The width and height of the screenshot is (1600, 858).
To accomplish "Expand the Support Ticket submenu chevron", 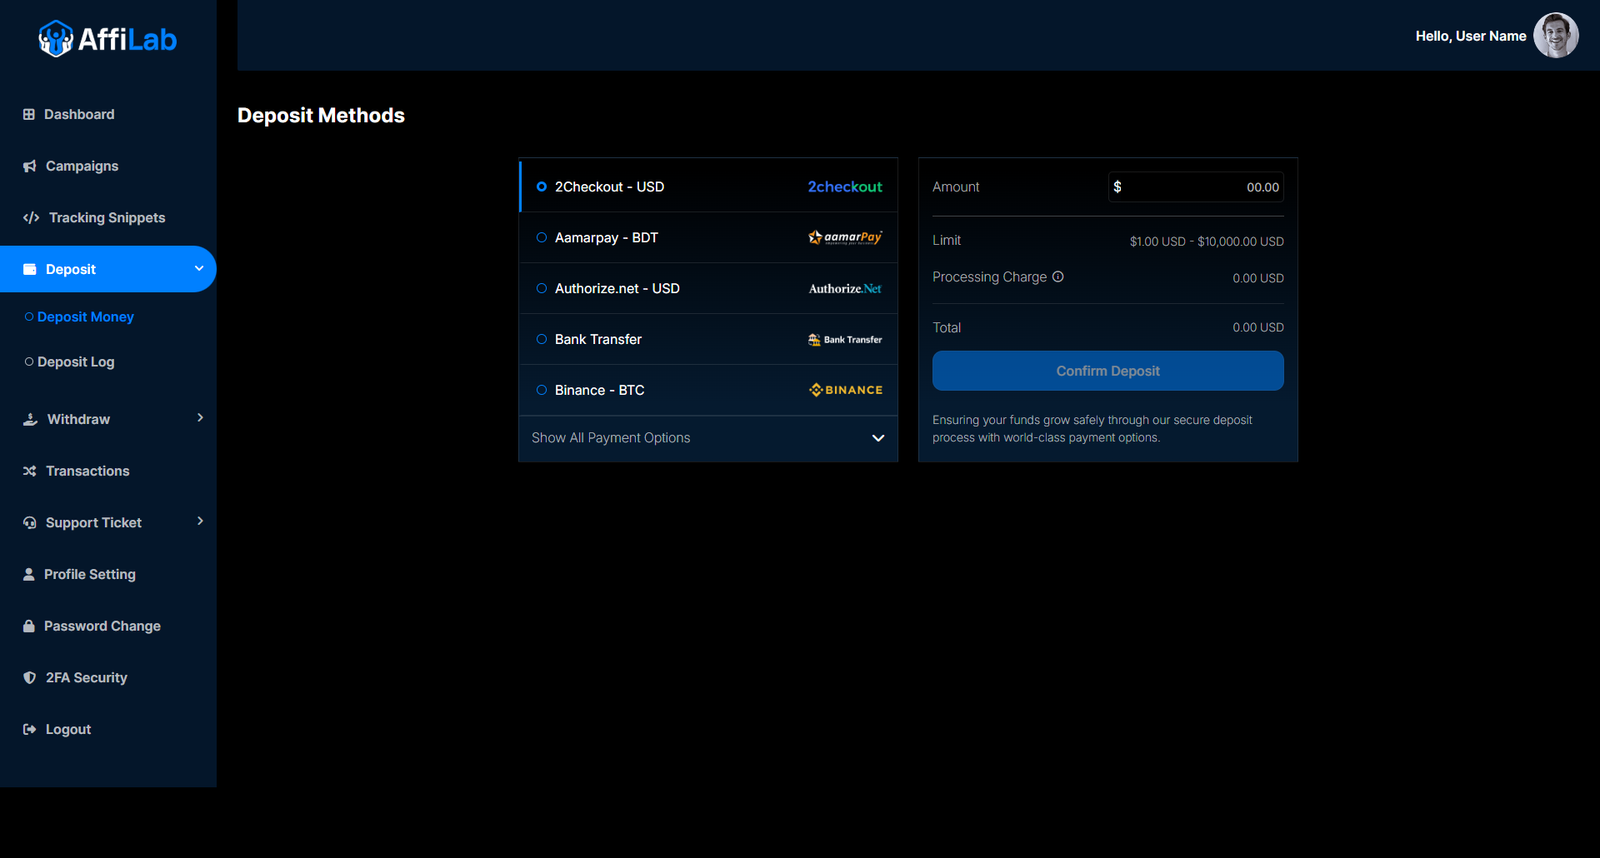I will 200,521.
